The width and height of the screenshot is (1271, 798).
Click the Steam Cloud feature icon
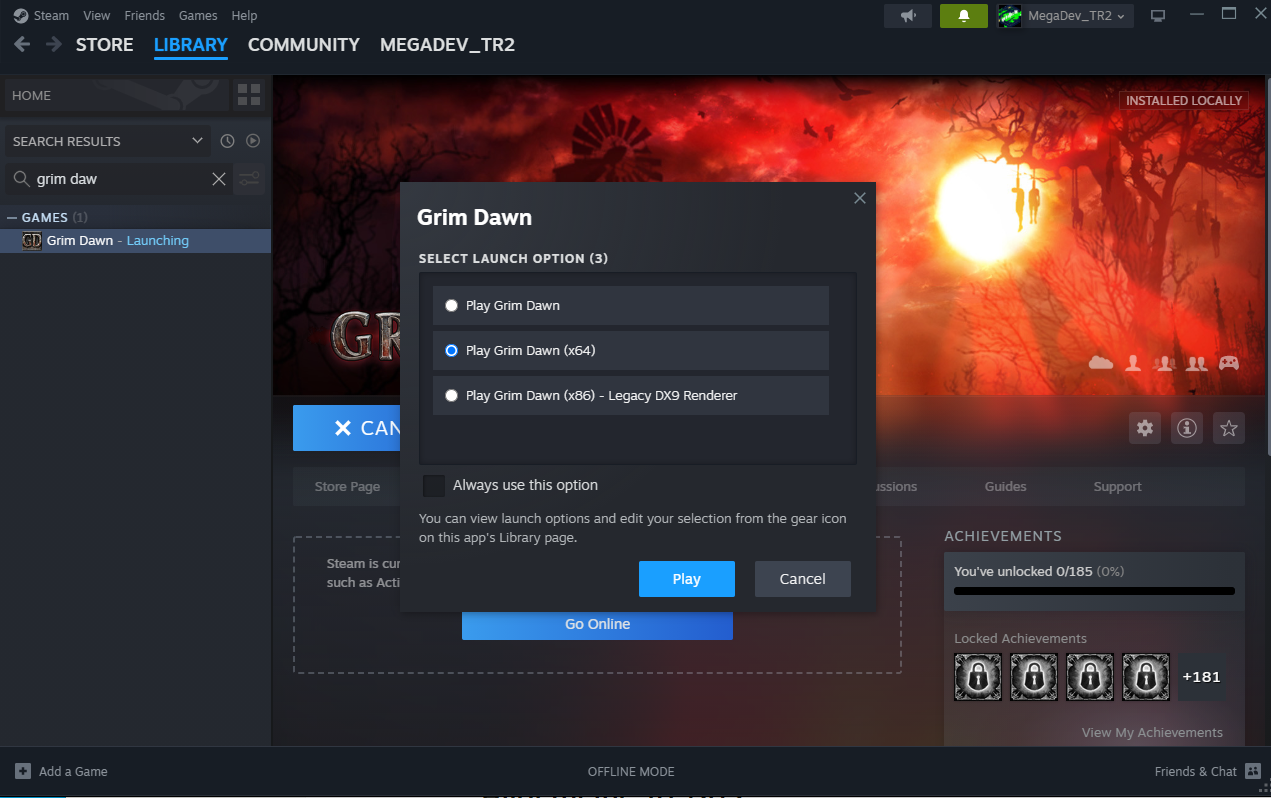1101,363
